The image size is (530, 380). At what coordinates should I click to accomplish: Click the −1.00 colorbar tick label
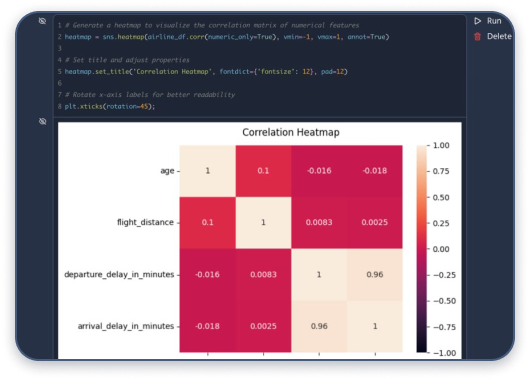(444, 353)
